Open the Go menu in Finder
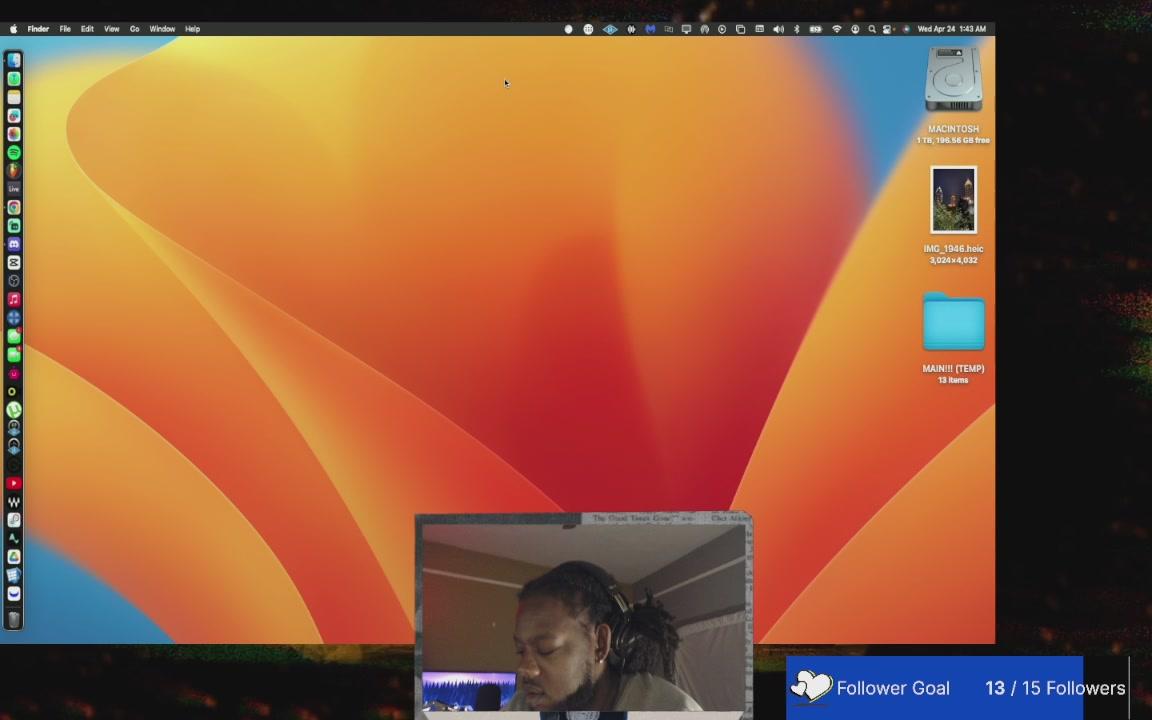 [134, 29]
